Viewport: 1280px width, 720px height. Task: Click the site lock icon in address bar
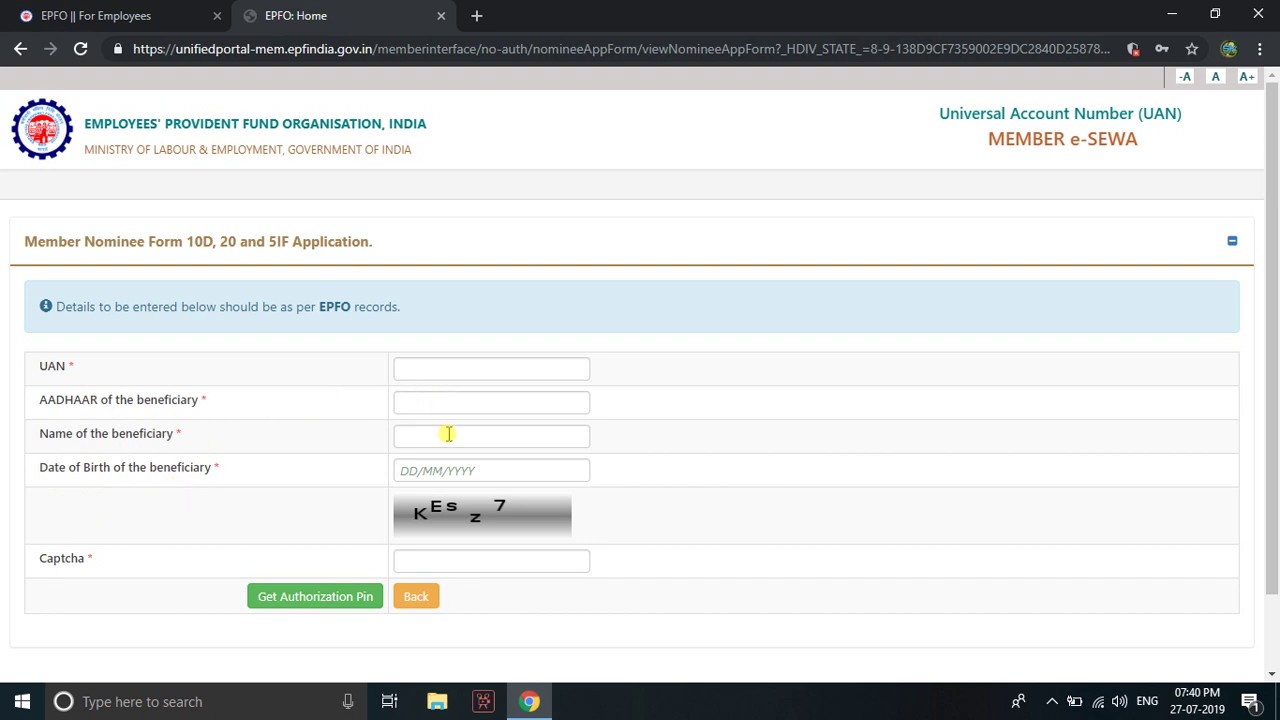(118, 49)
